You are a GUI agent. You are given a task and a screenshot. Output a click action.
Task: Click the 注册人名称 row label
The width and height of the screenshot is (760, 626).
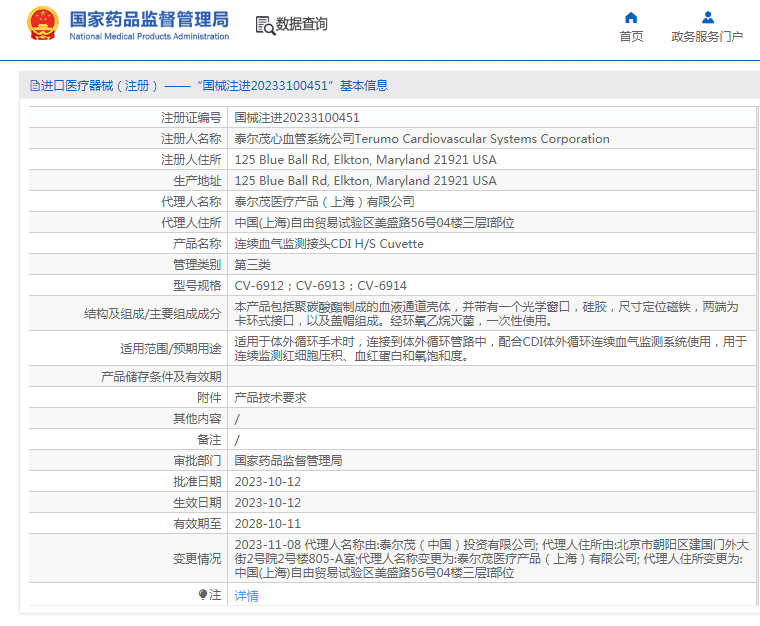click(x=191, y=139)
